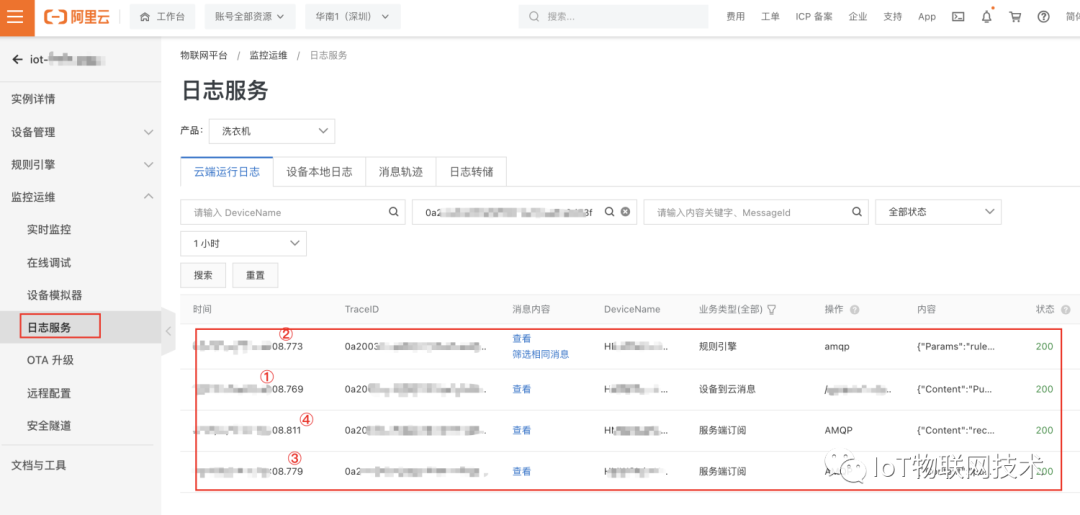Image resolution: width=1080 pixels, height=515 pixels.
Task: Open the hamburger main menu
Action: (16, 17)
